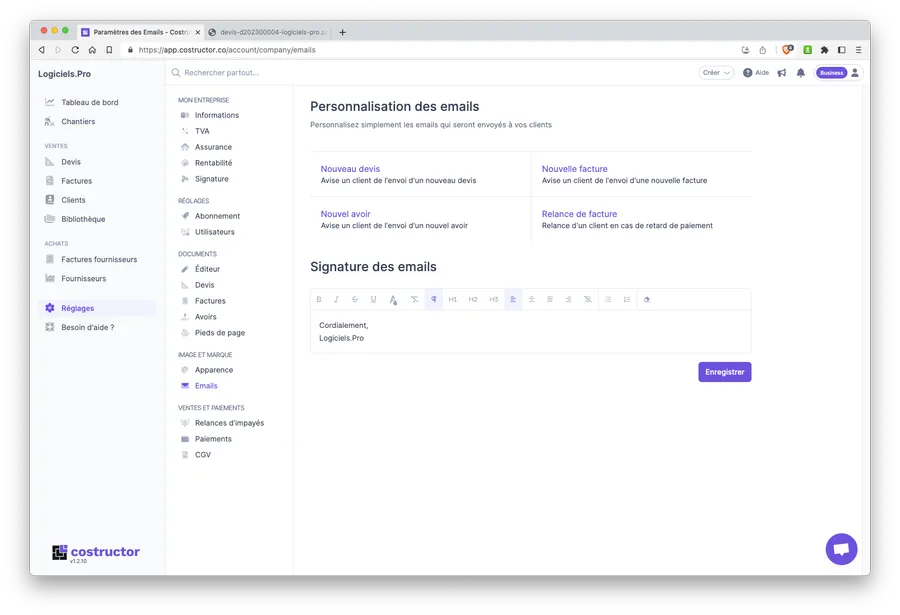Expand the Créer dropdown
This screenshot has height=615, width=900.
(x=716, y=73)
